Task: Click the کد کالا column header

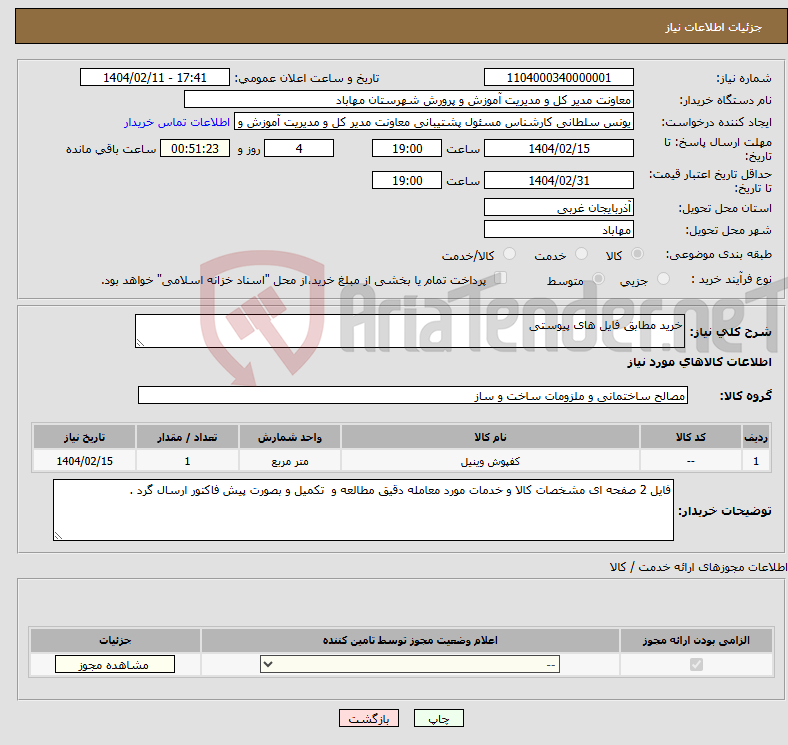Action: (691, 437)
